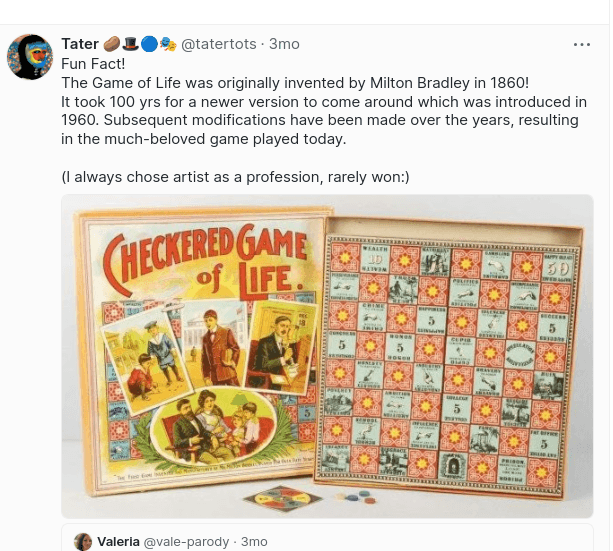Click the blue circle emoji in the name
The image size is (613, 551).
tap(149, 44)
